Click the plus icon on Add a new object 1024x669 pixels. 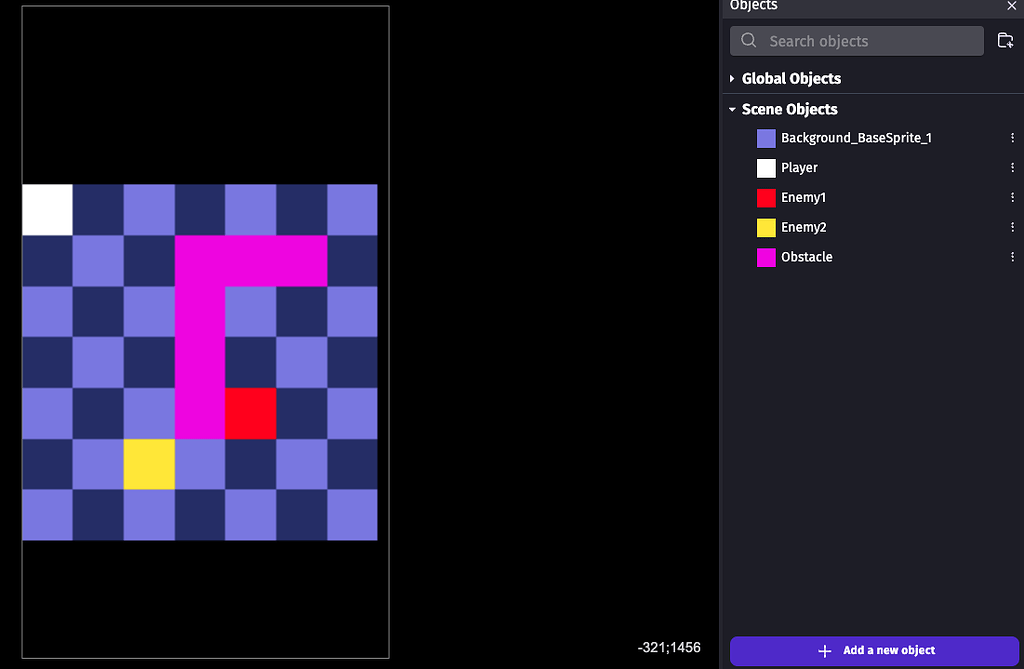824,650
